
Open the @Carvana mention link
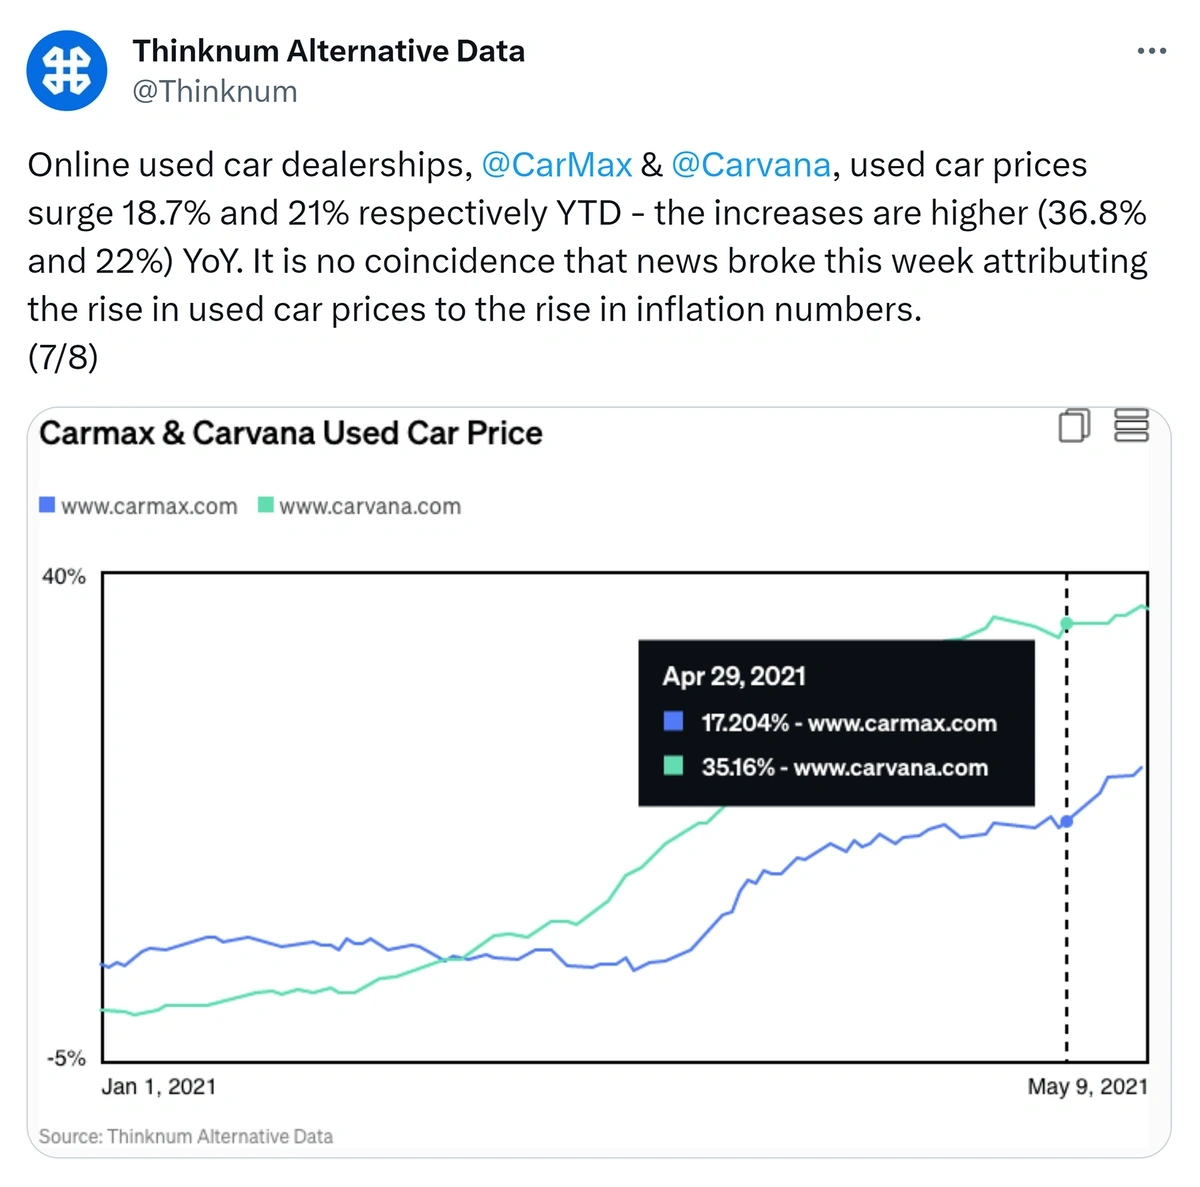pos(751,165)
